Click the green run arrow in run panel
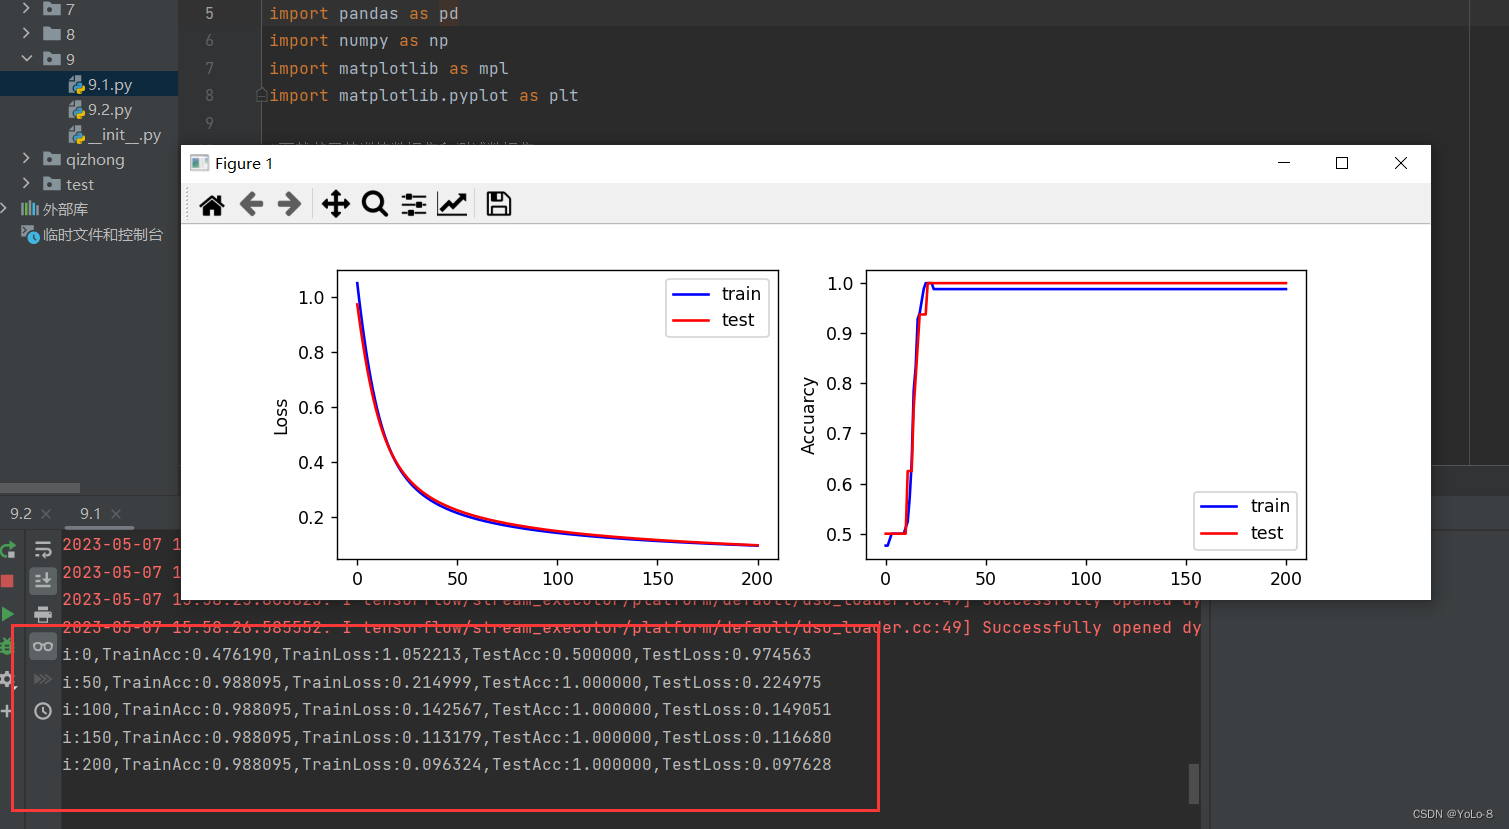Screen dimensions: 1509x829 pyautogui.click(x=8, y=614)
